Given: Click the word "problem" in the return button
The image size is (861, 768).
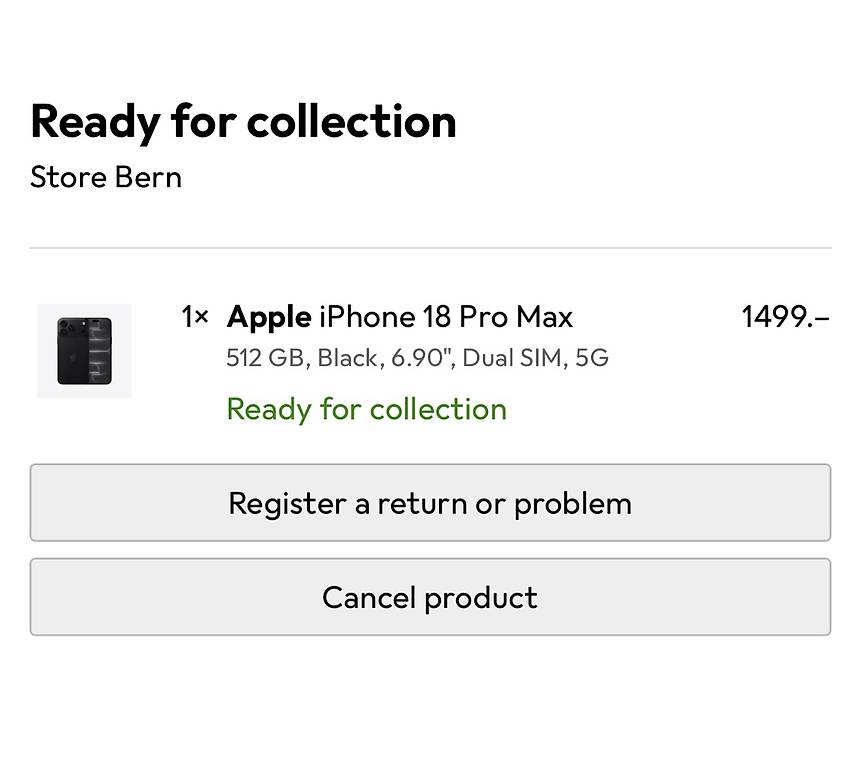Looking at the screenshot, I should coord(573,504).
